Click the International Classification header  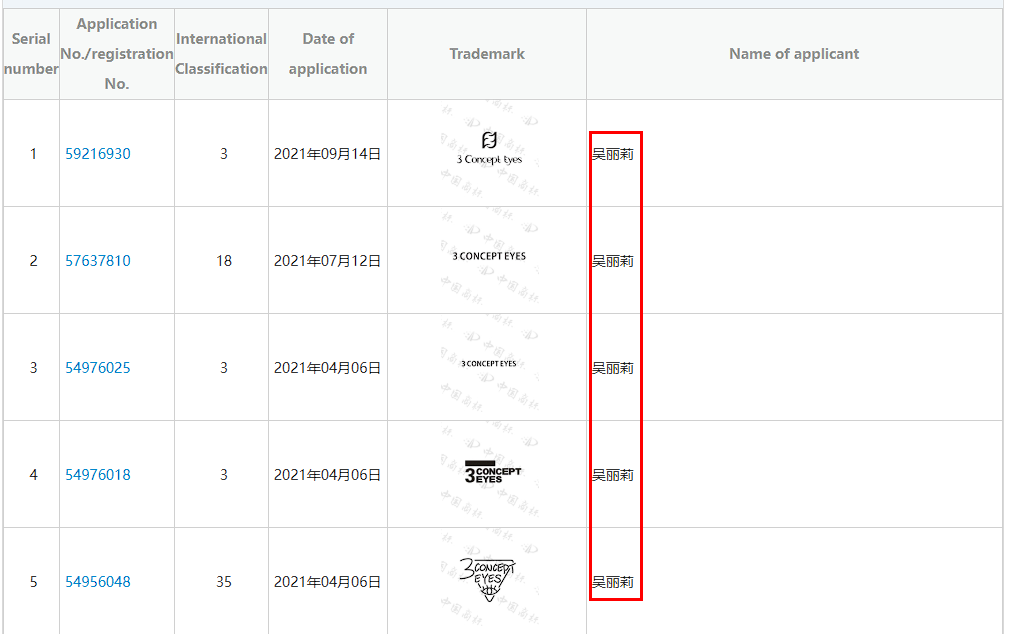pos(221,54)
